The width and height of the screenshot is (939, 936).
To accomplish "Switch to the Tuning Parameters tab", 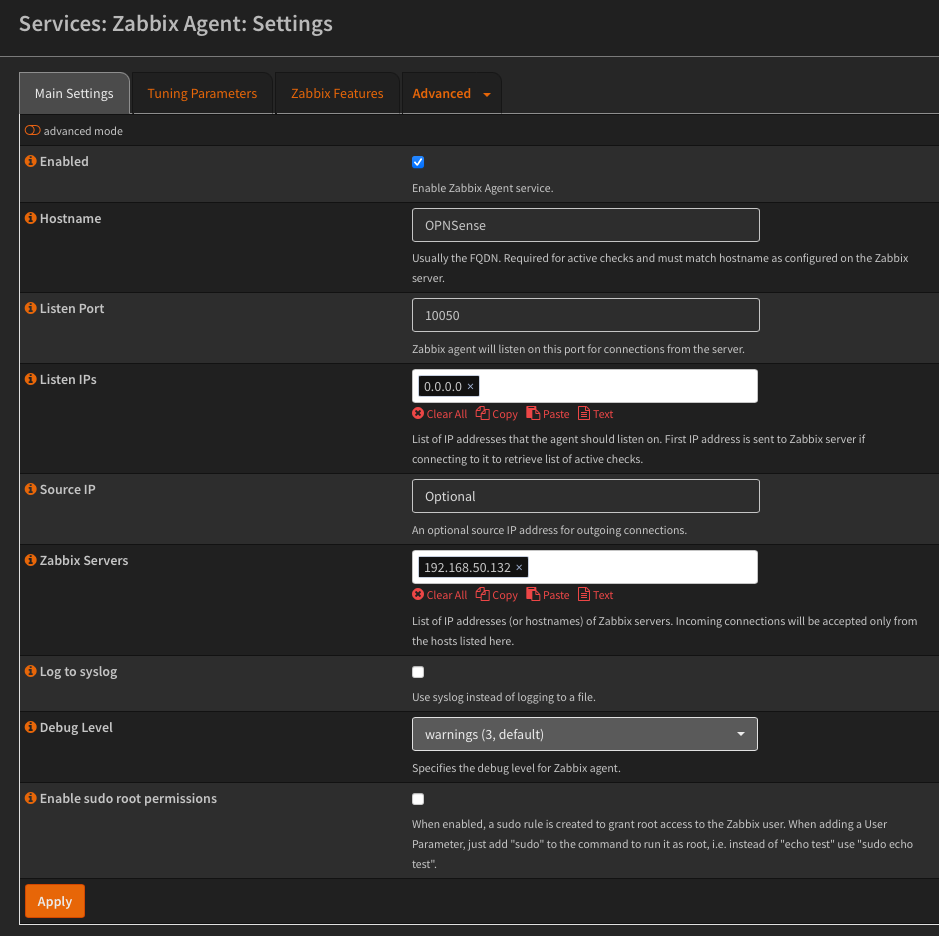I will point(202,92).
